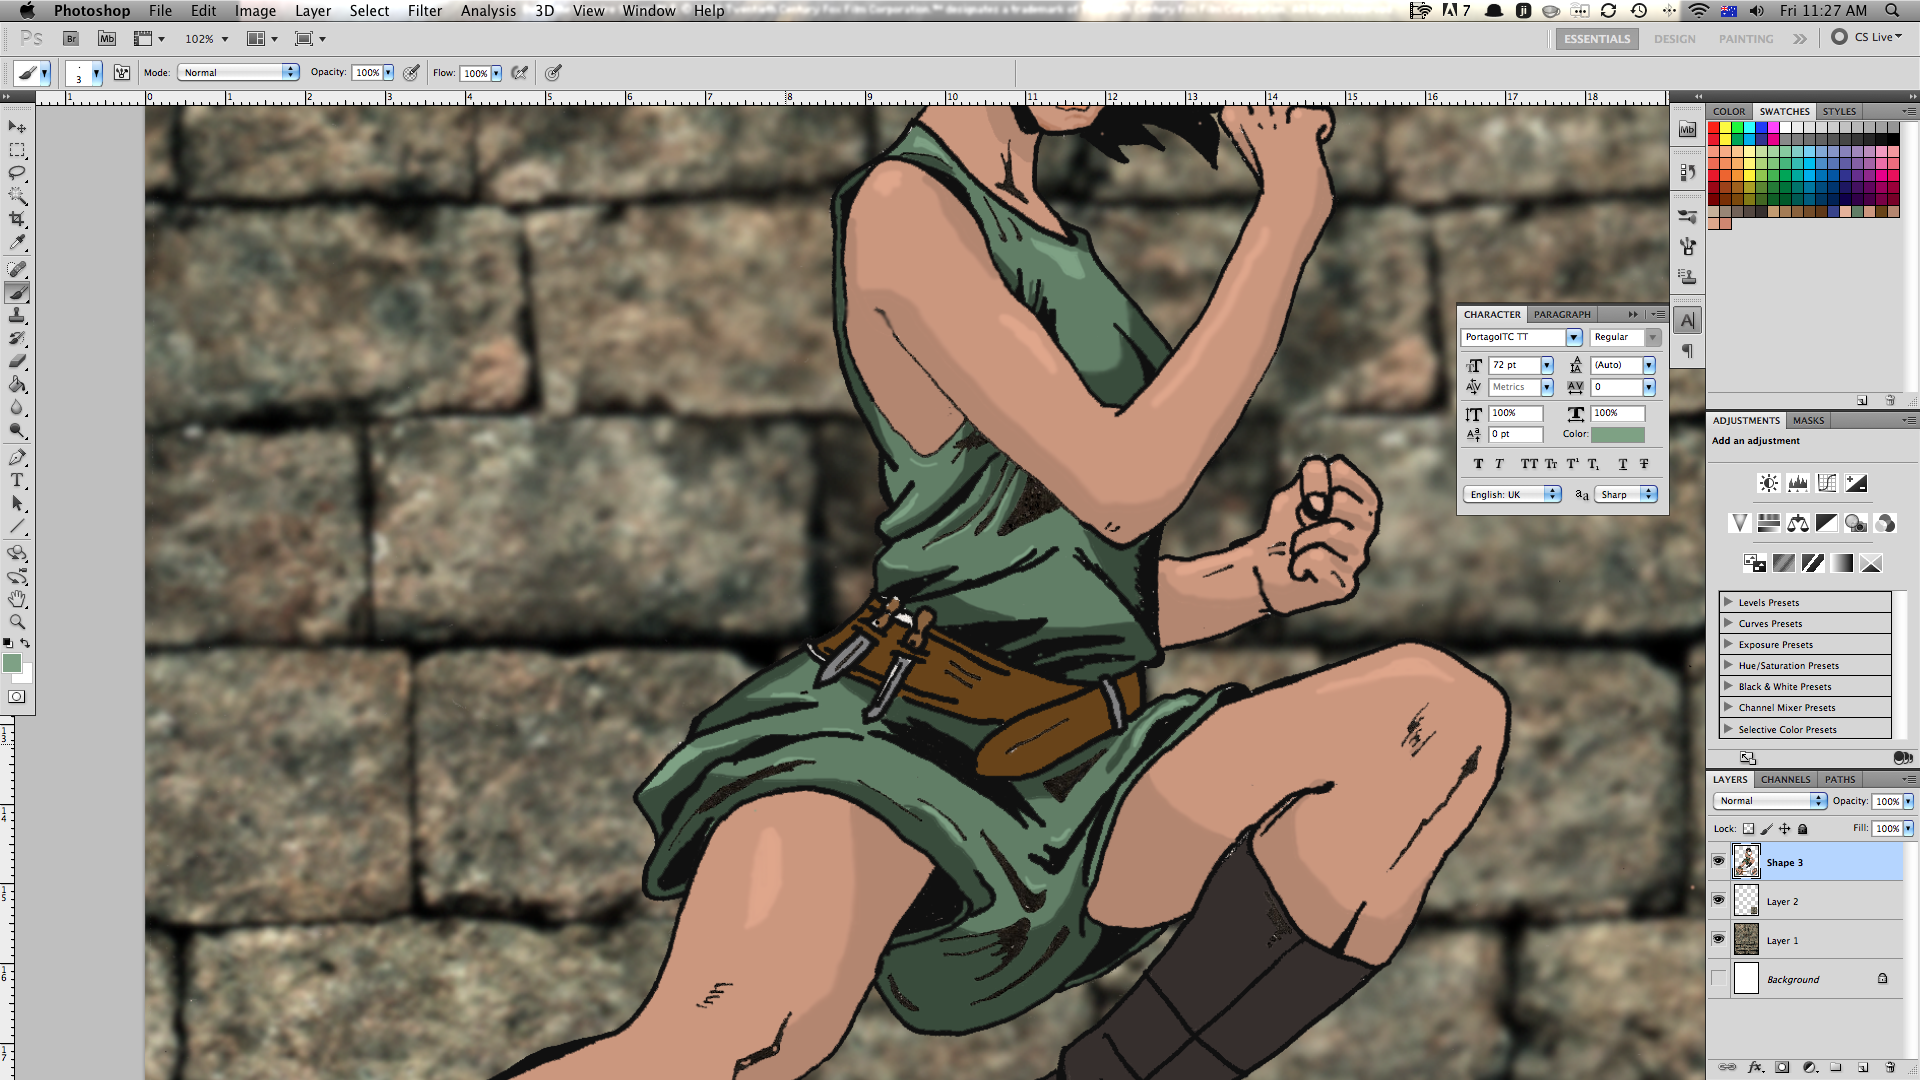The height and width of the screenshot is (1080, 1920).
Task: Open the brush preset picker arrow
Action: (x=96, y=73)
